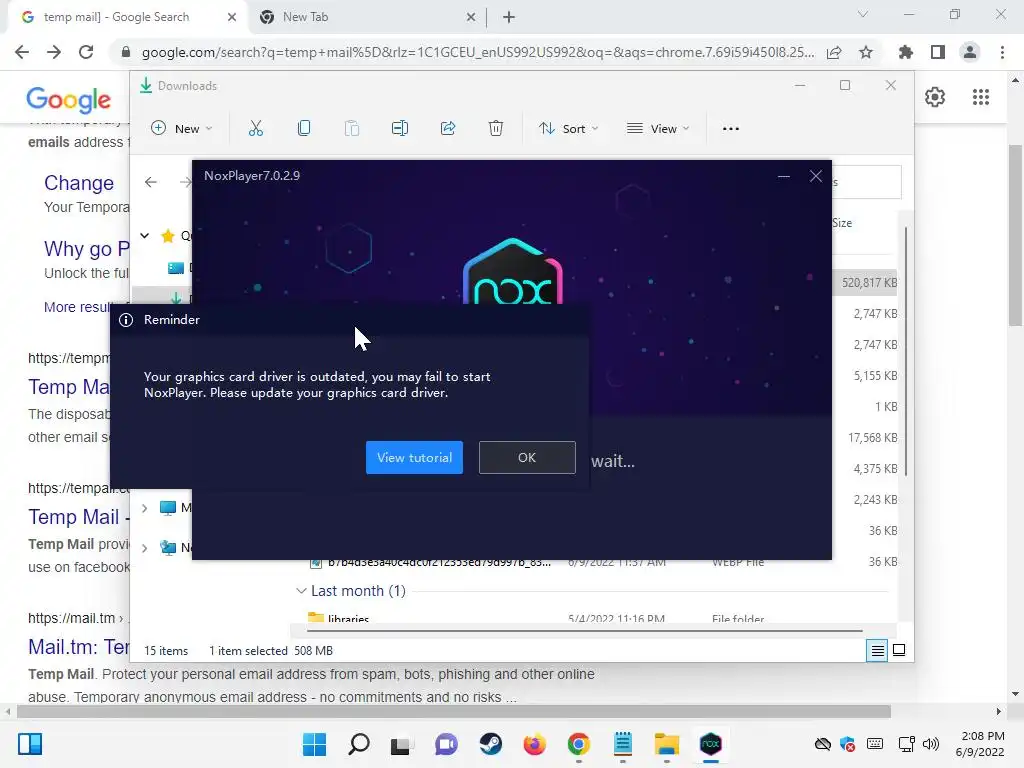Minimize the NoxPlayer installer window

[784, 176]
